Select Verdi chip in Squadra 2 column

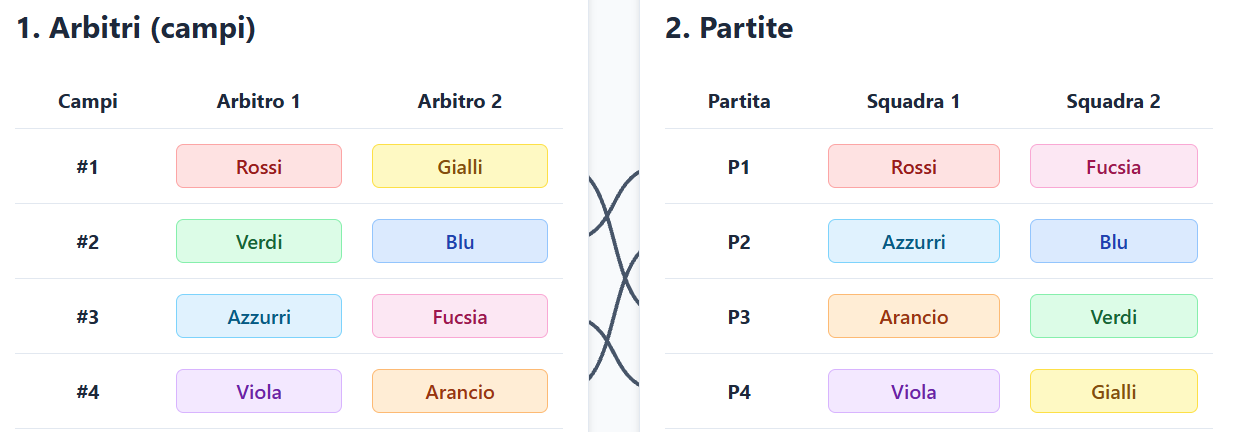pos(1114,316)
